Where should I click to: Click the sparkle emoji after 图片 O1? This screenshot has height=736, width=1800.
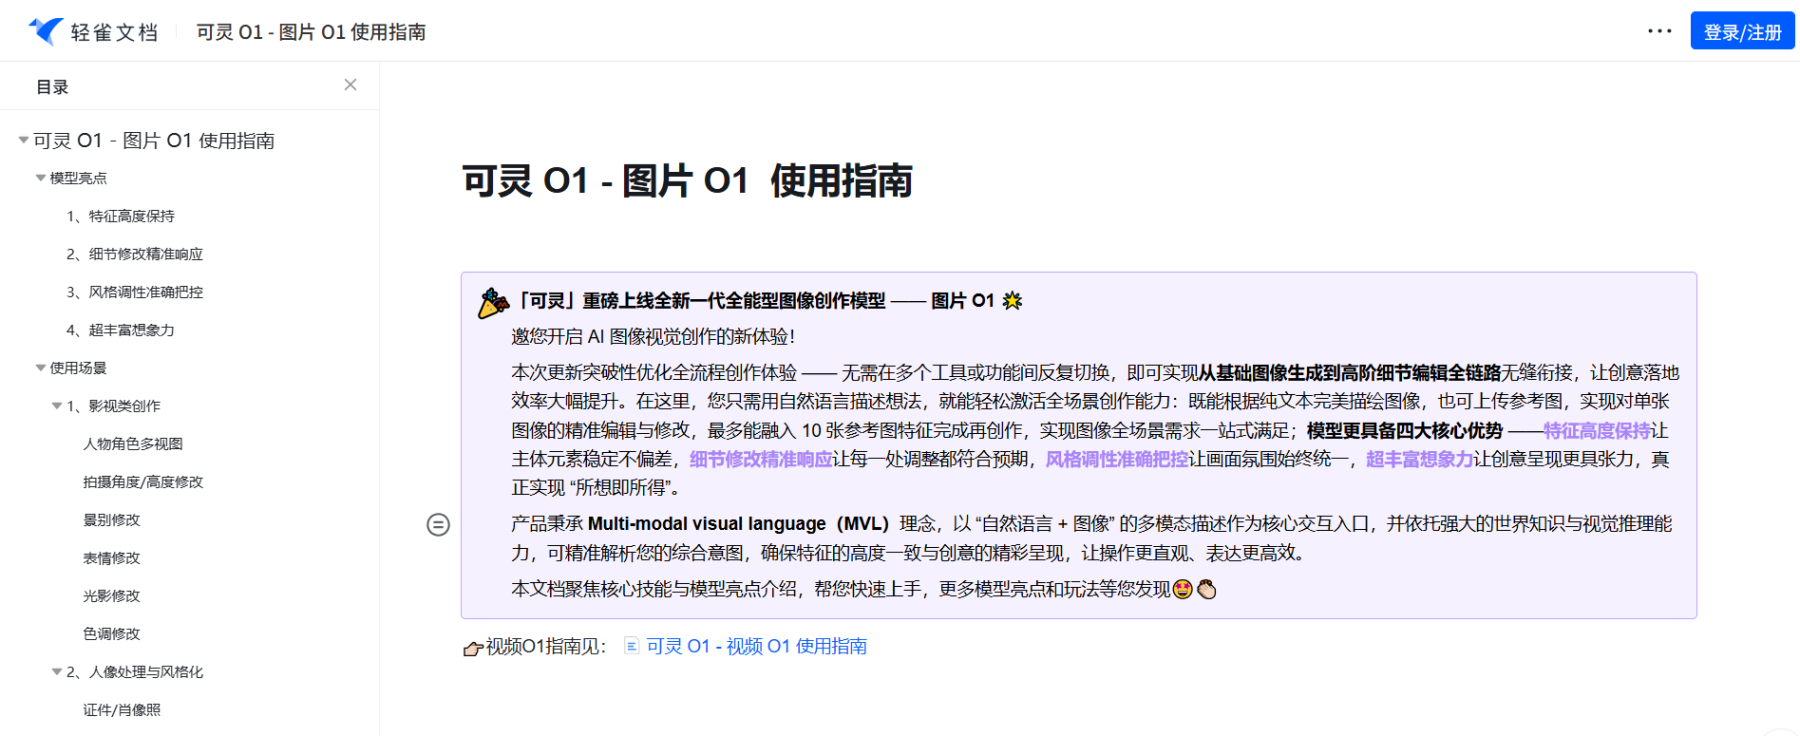click(1012, 301)
